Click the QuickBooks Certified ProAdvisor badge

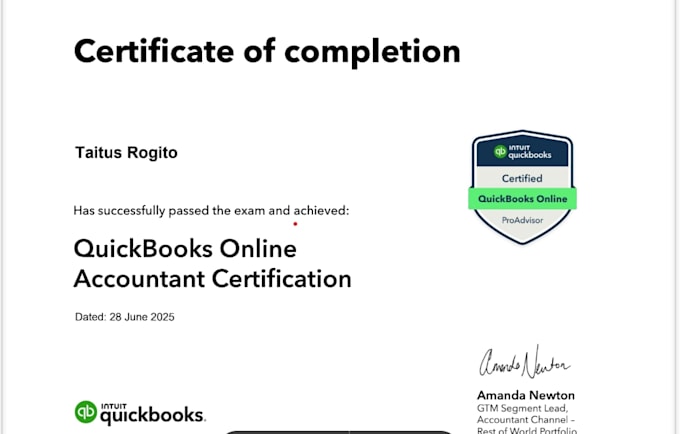point(523,187)
